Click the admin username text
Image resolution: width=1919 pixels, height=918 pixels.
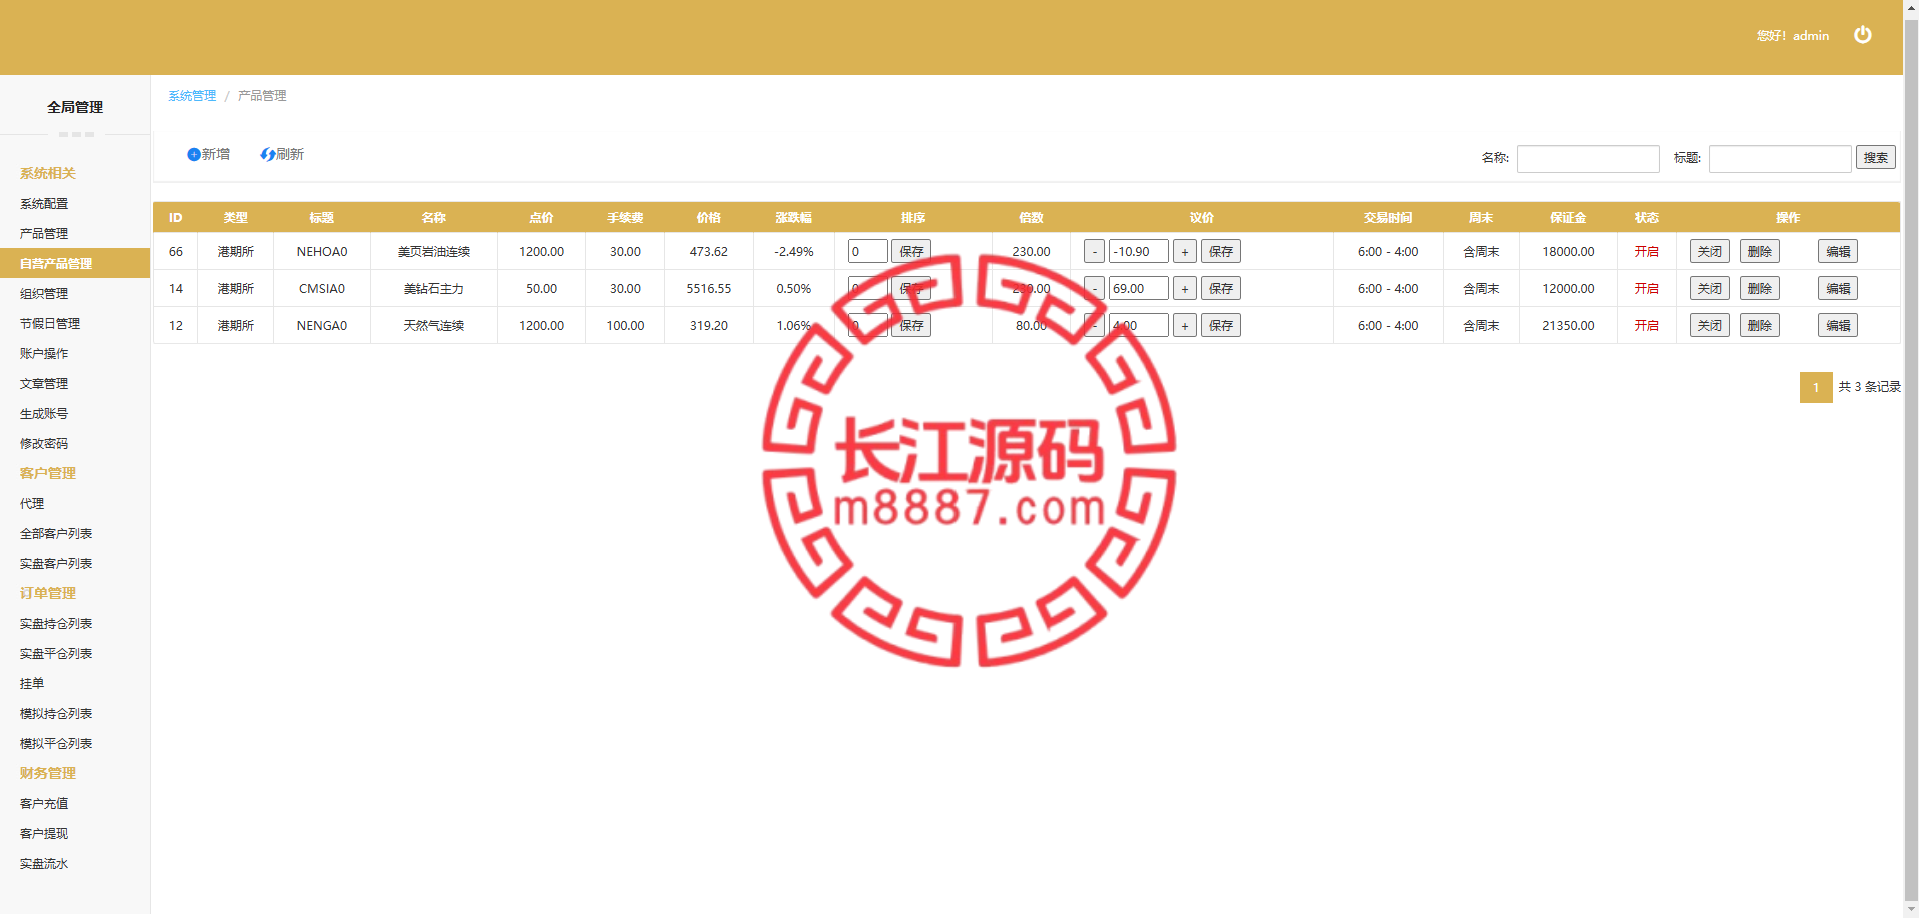point(1811,36)
